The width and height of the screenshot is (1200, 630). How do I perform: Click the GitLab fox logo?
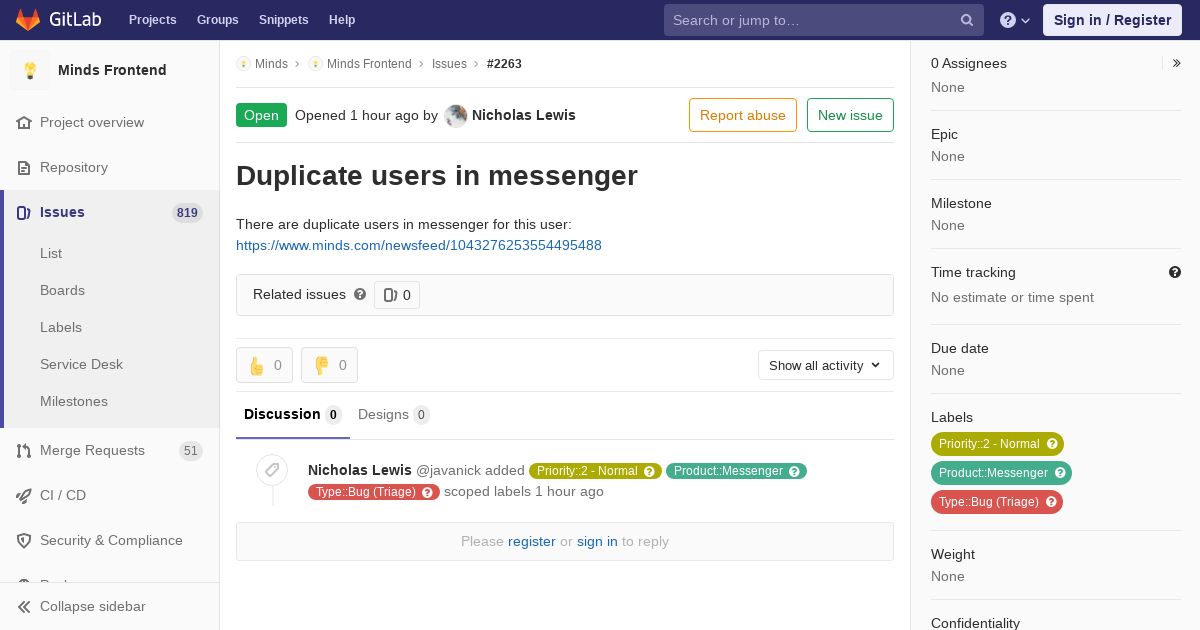tap(28, 19)
